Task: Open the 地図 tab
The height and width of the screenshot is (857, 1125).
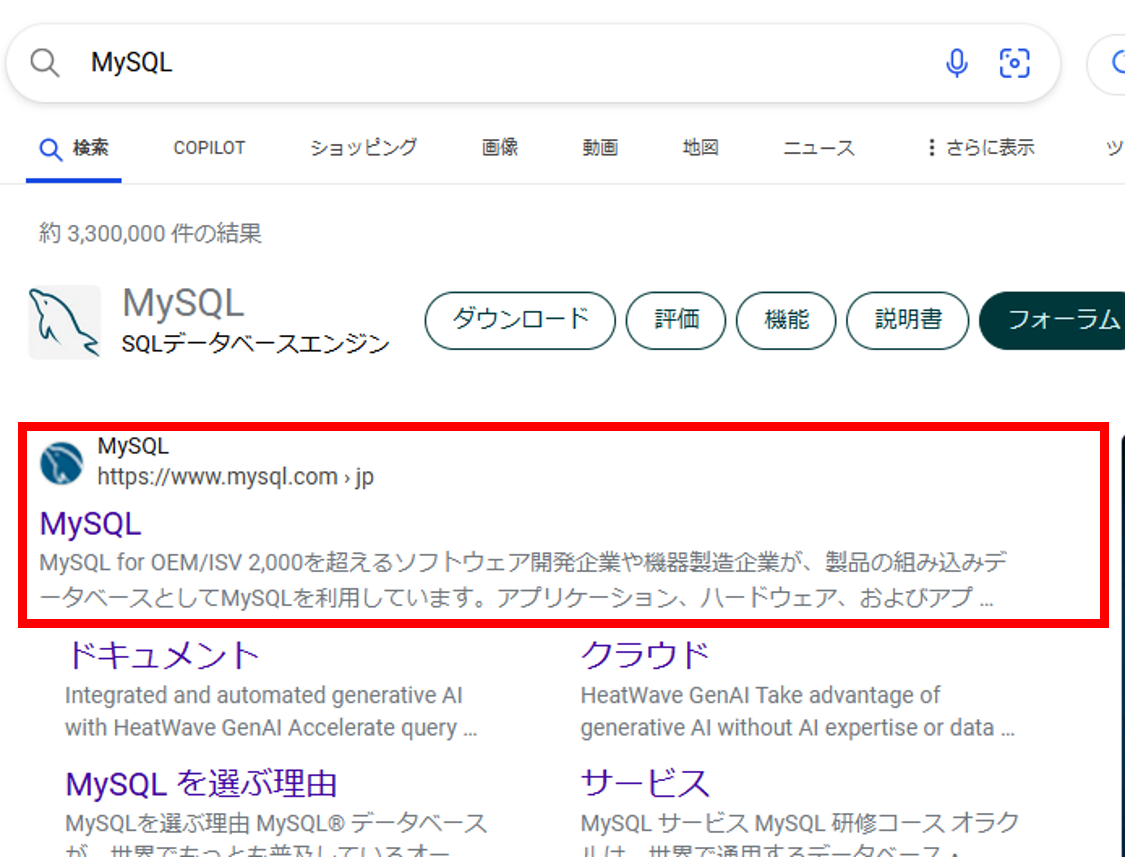Action: click(700, 147)
